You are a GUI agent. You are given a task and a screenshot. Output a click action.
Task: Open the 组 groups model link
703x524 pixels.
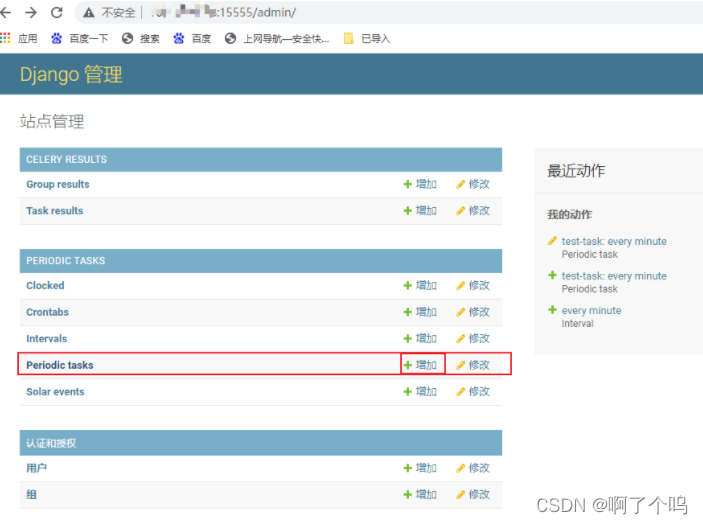pyautogui.click(x=31, y=495)
